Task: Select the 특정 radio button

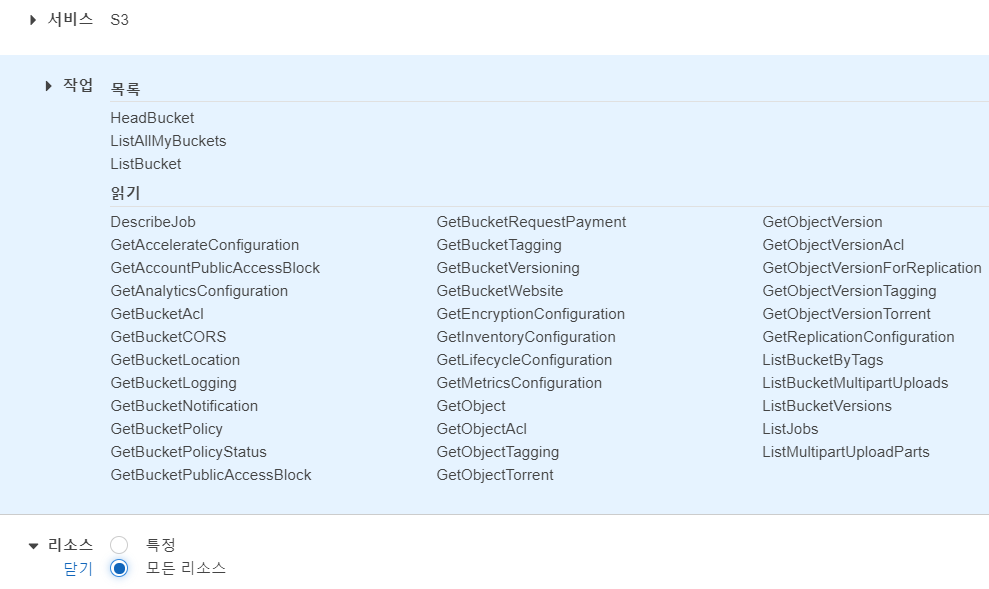Action: click(x=119, y=545)
